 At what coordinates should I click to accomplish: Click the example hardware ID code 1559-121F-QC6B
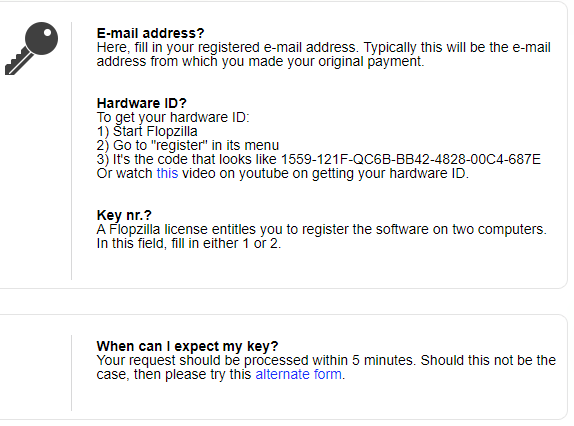pos(411,159)
